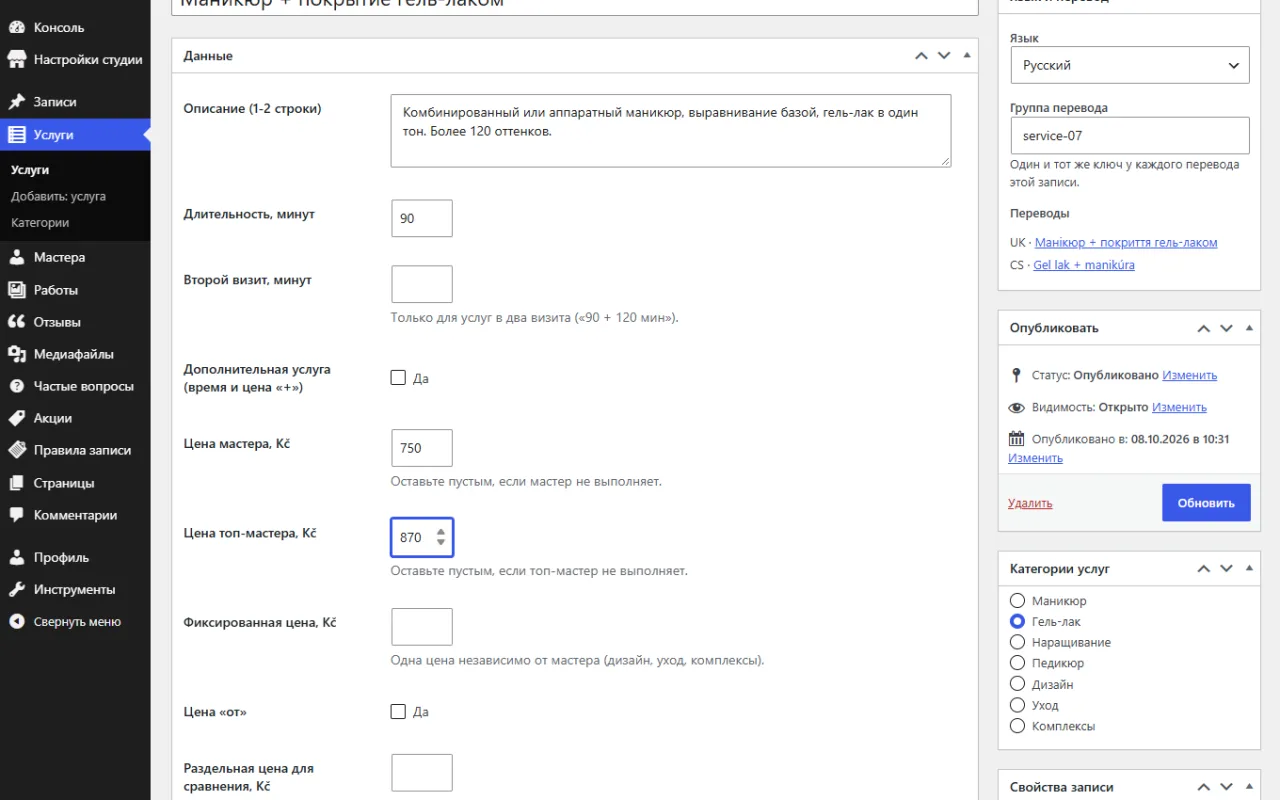Viewport: 1280px width, 800px height.
Task: Click the Акции tag icon
Action: 17,418
